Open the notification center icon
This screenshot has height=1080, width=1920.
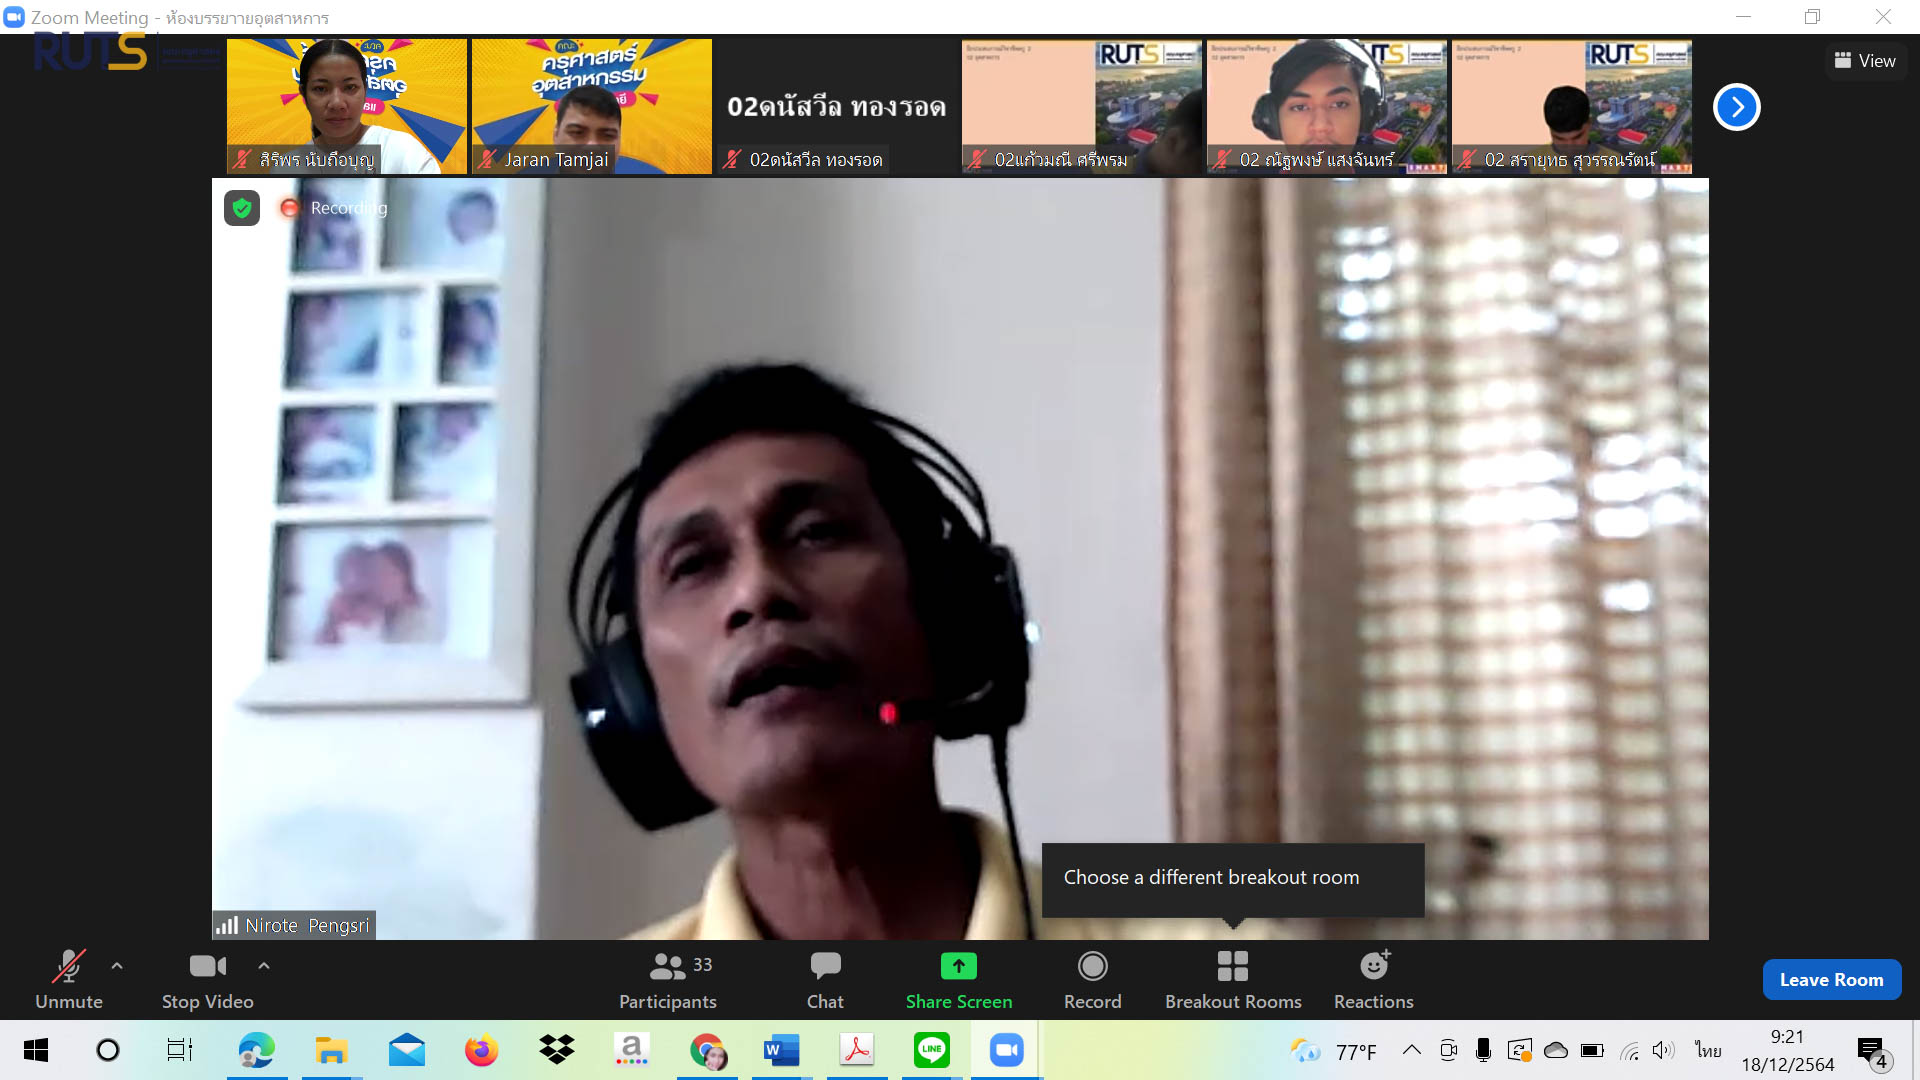pyautogui.click(x=1874, y=1052)
